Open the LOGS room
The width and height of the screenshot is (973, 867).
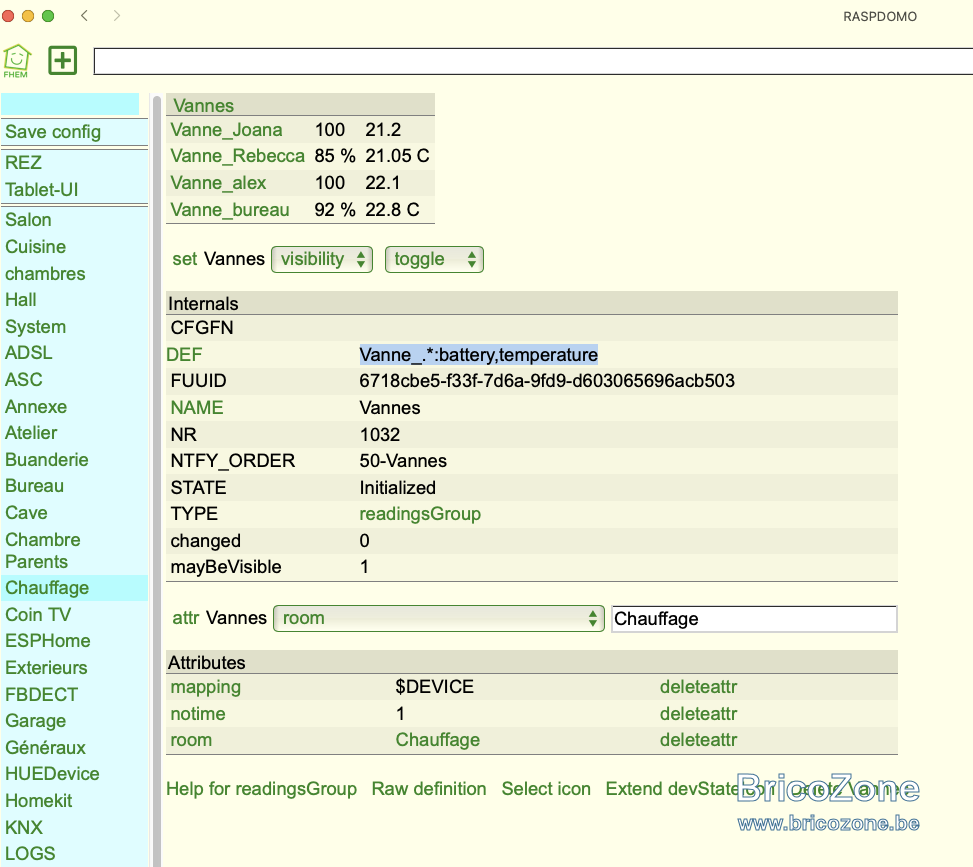pos(30,854)
